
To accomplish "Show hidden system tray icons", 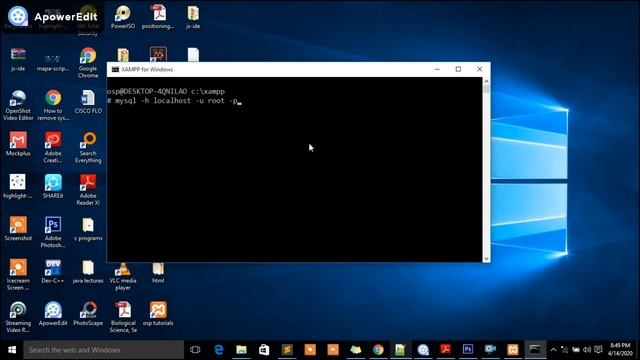I will coord(553,350).
